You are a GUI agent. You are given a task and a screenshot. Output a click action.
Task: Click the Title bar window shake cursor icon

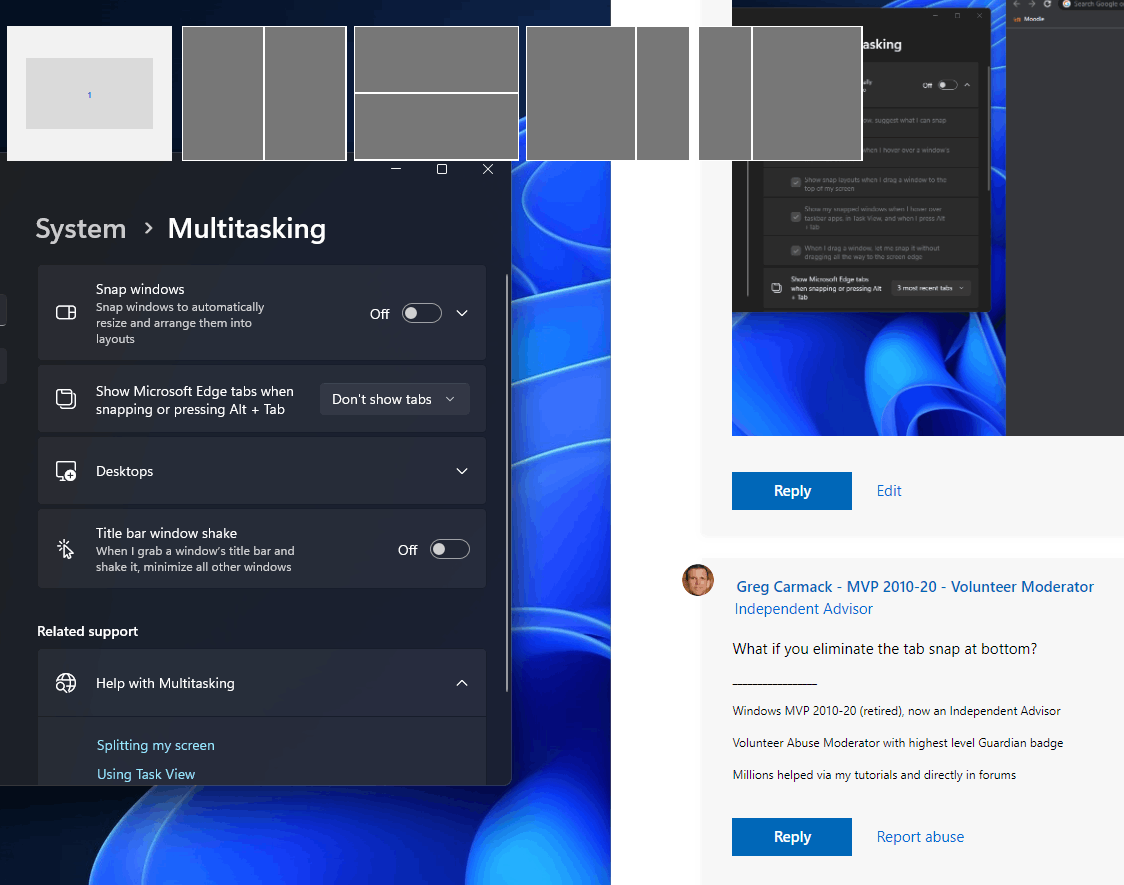tap(65, 549)
